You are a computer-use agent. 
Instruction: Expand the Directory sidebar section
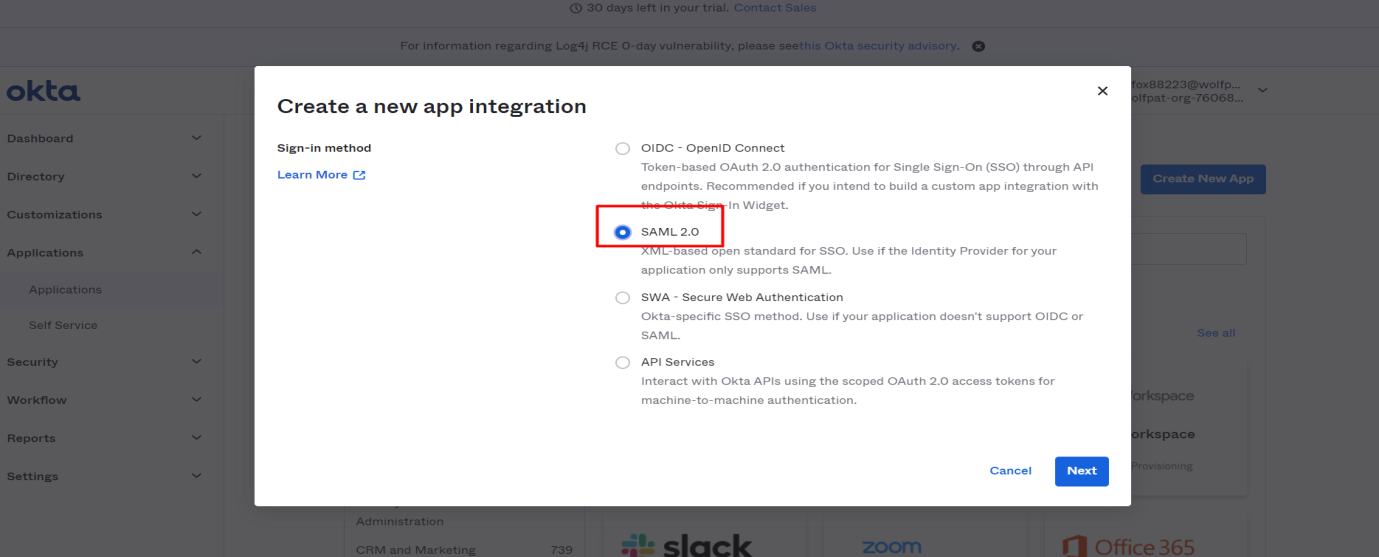[197, 176]
